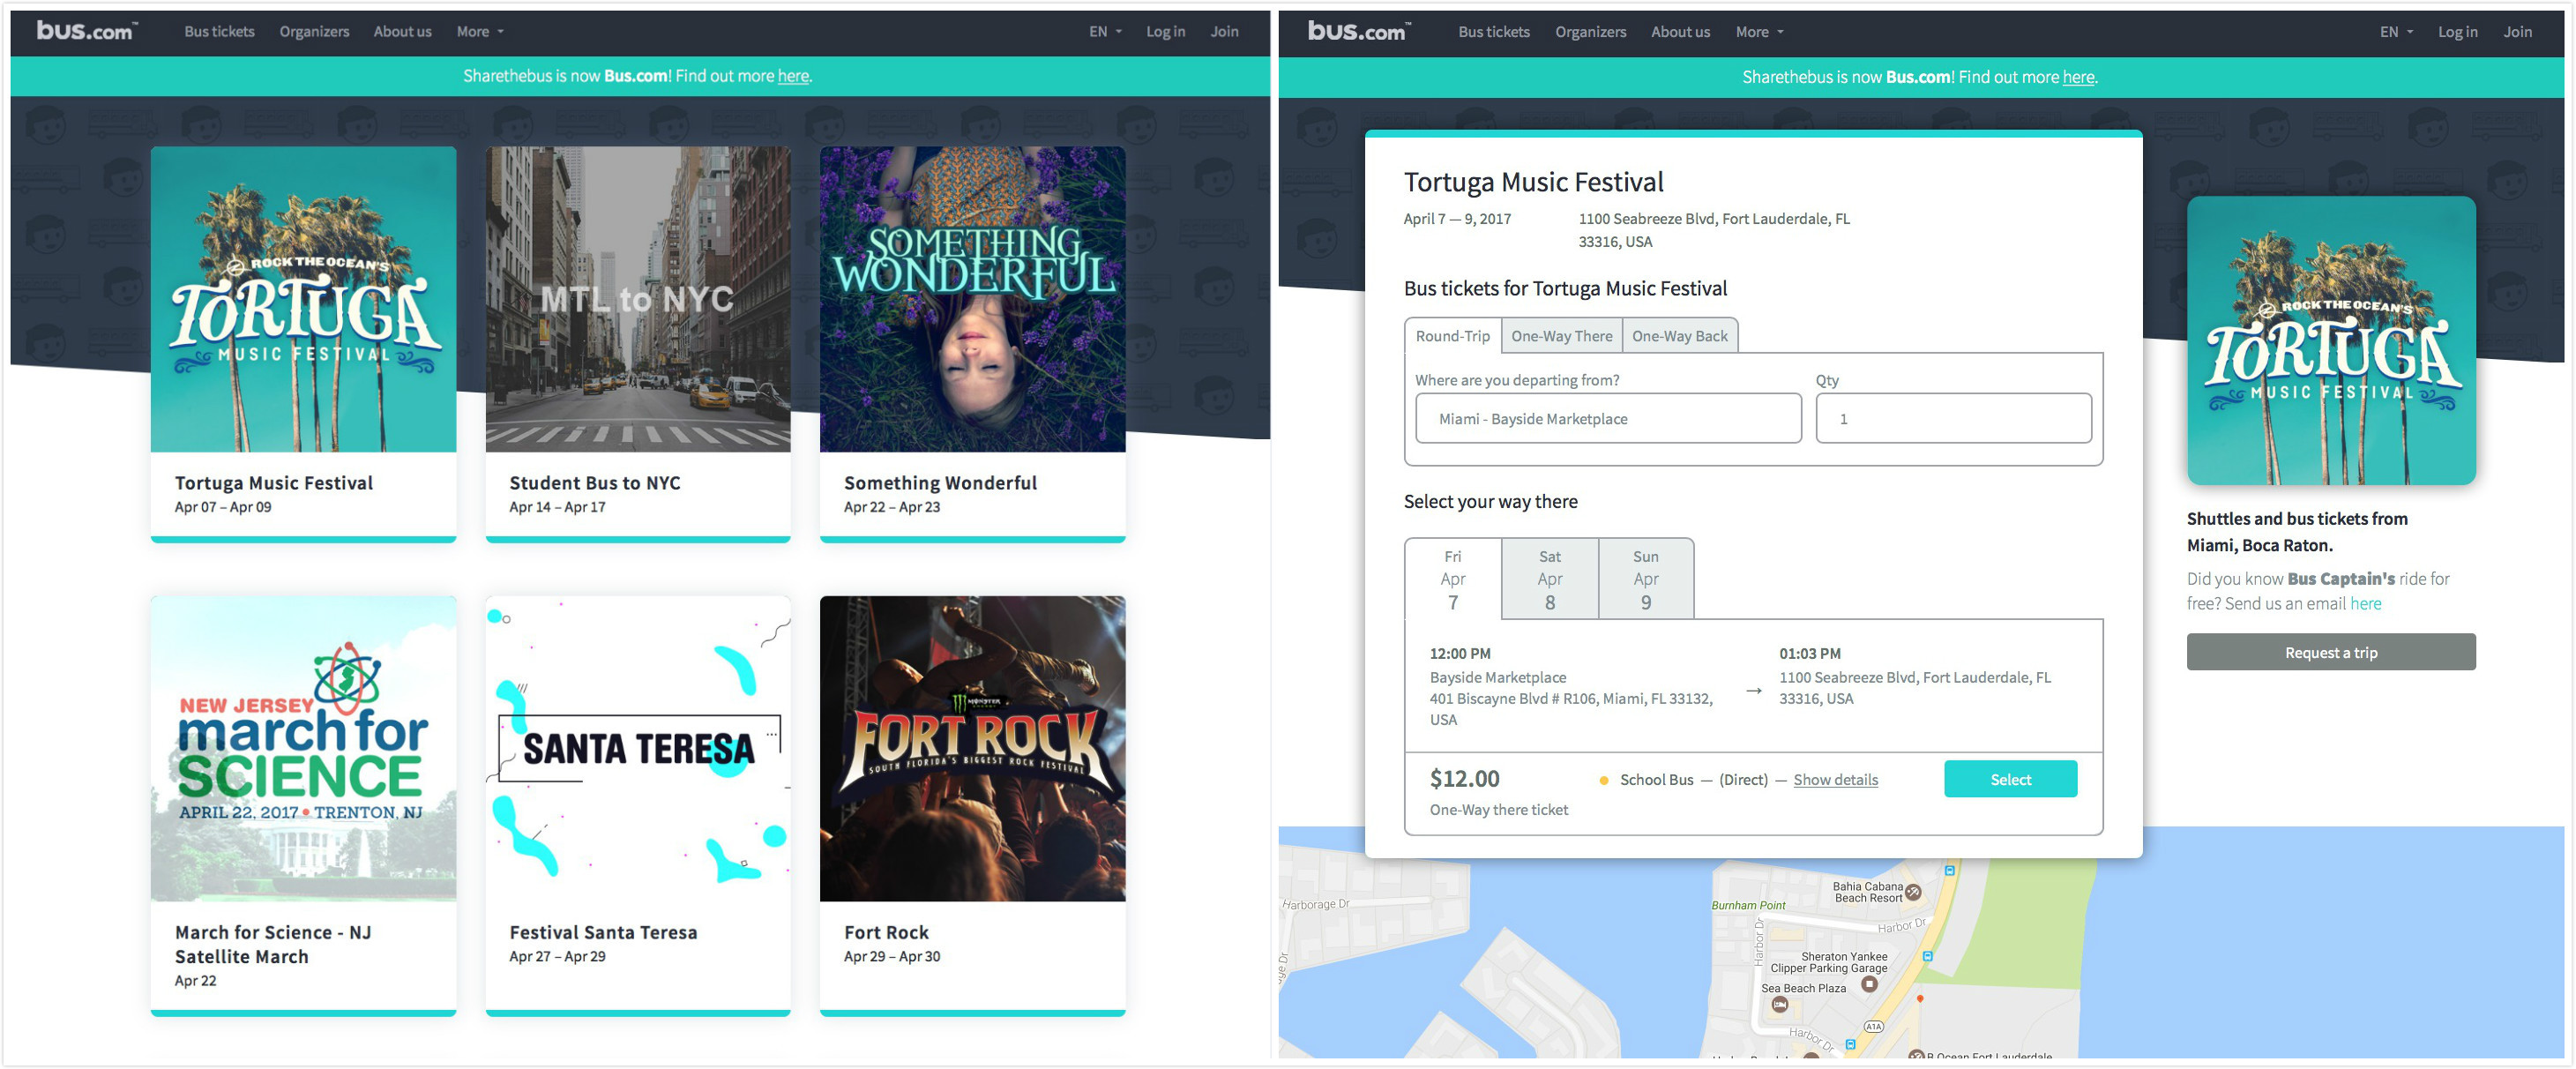The height and width of the screenshot is (1069, 2576).
Task: Select Sat Apr 8 date tab
Action: pos(1549,579)
